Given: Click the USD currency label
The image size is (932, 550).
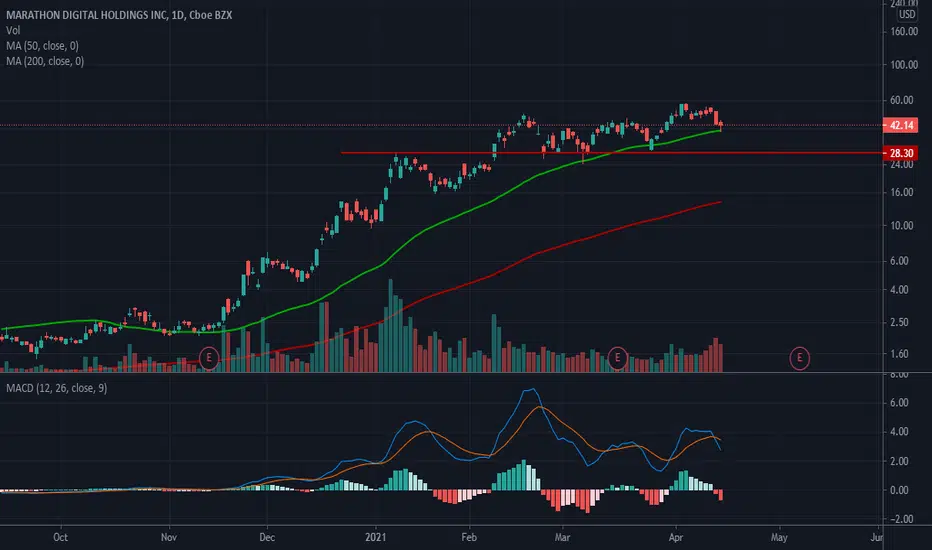Looking at the screenshot, I should [907, 14].
